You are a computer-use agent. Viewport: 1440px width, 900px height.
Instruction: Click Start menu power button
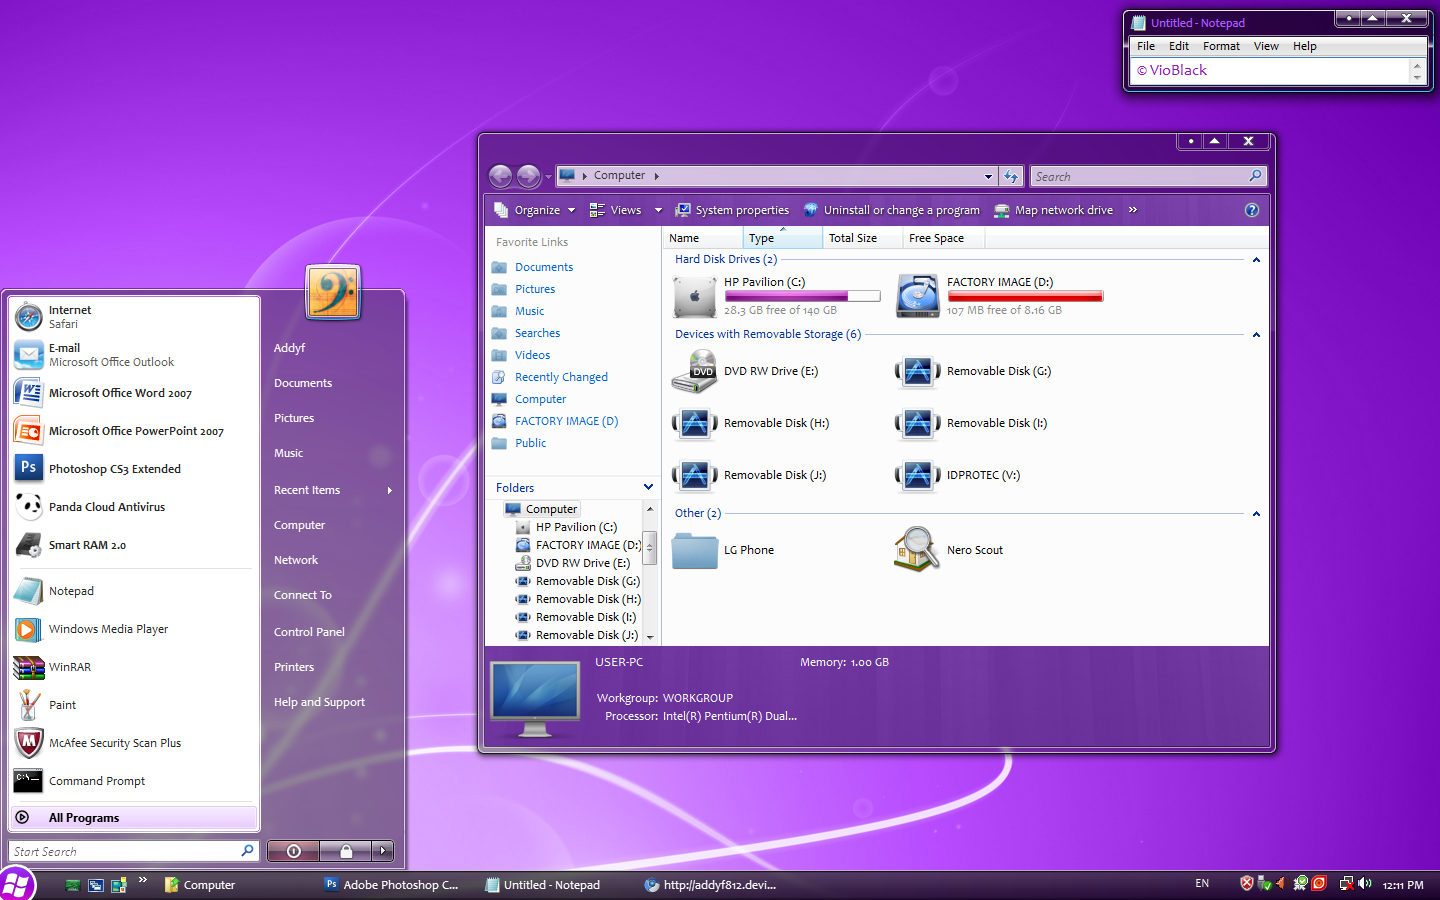294,851
